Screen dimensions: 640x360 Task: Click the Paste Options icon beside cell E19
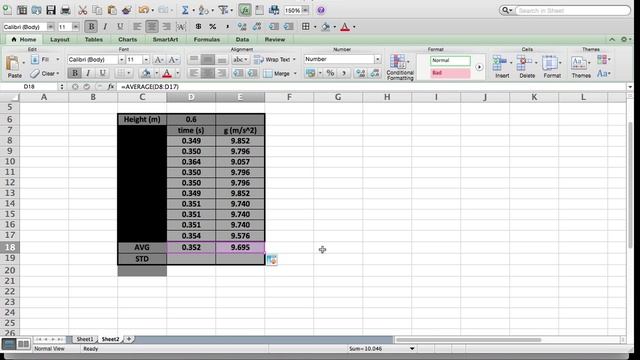click(272, 260)
